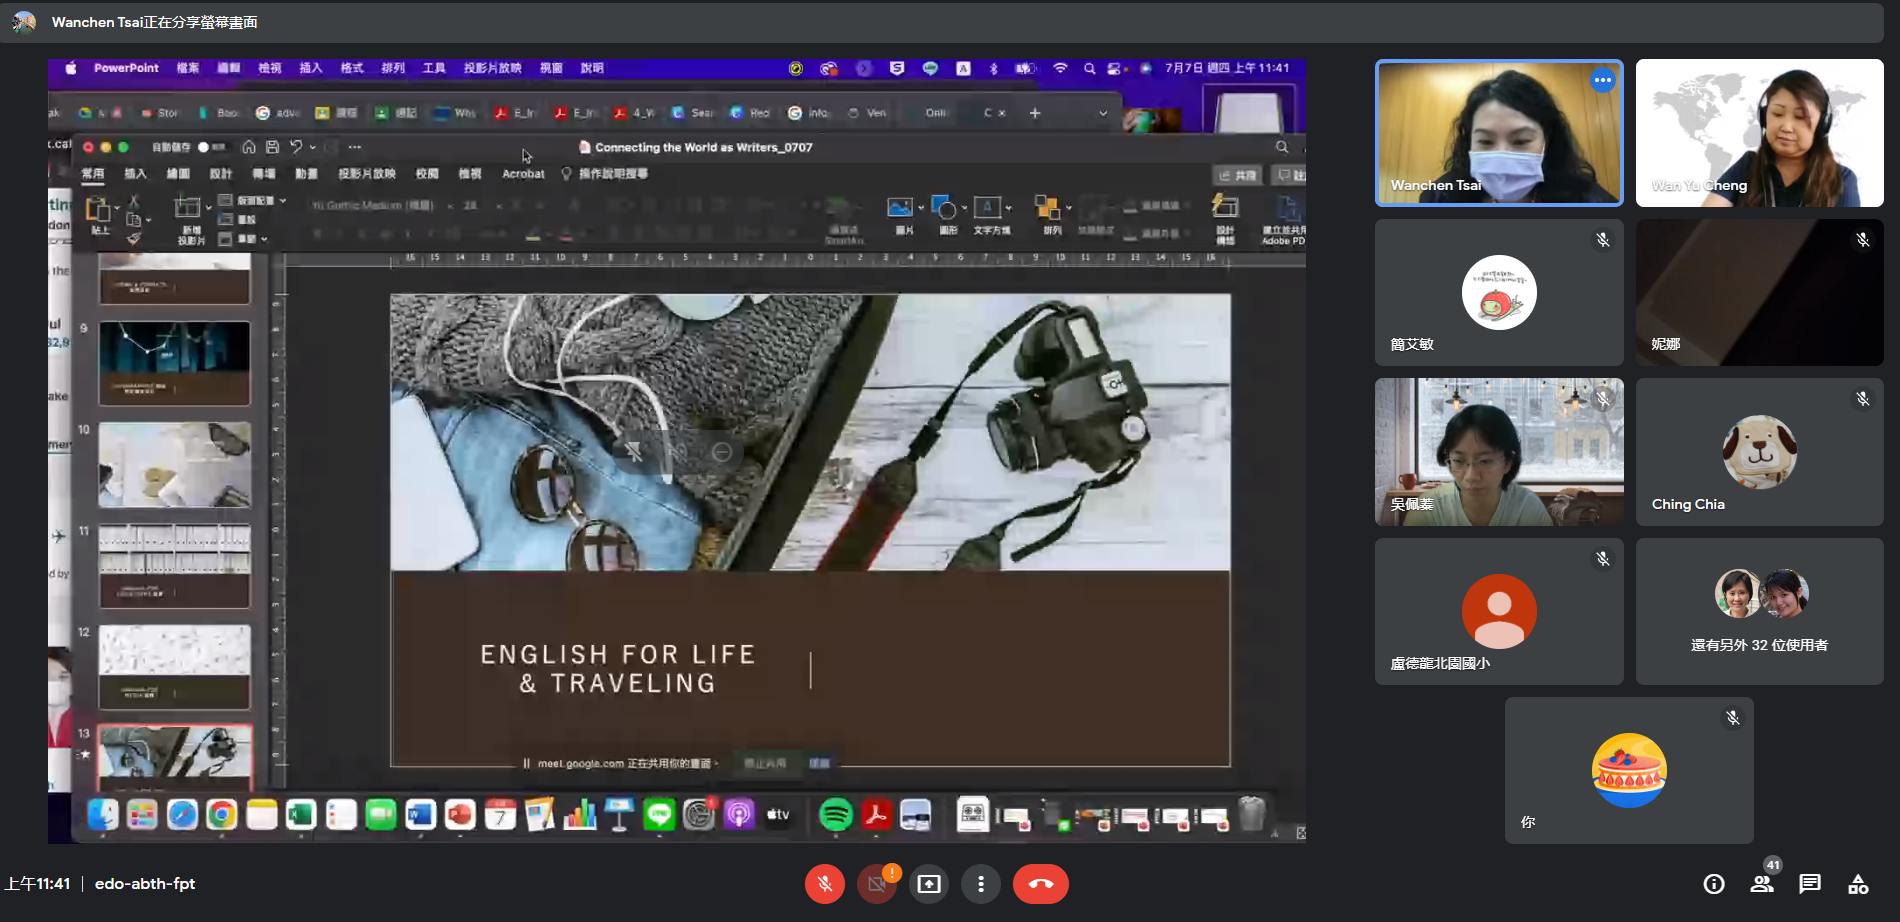Switch to the 投影片放映 ribbon tab
This screenshot has height=922, width=1900.
pyautogui.click(x=367, y=174)
